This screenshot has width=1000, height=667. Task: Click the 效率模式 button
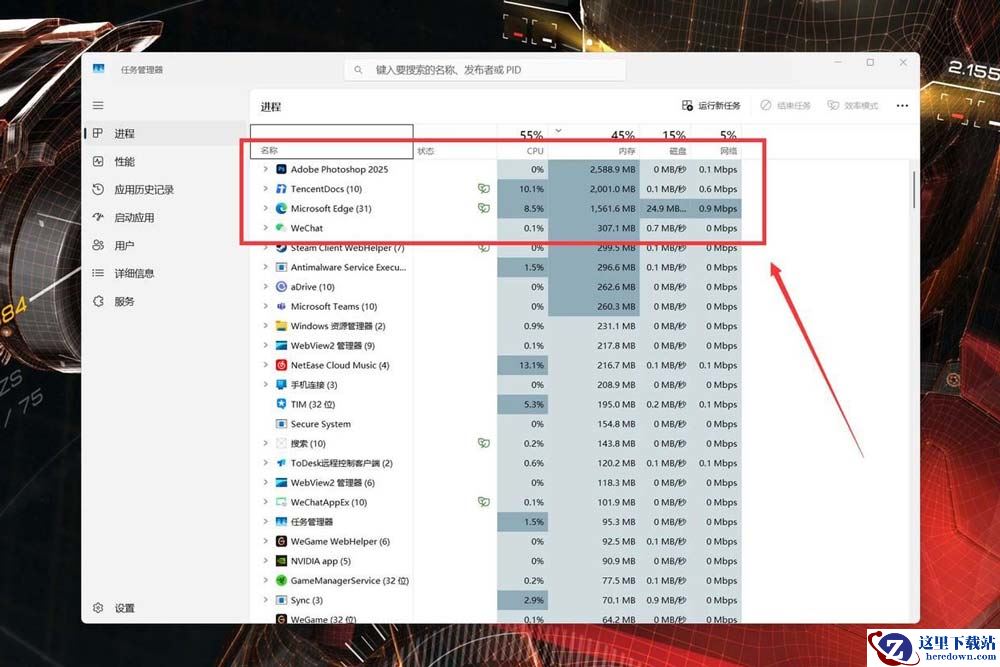click(x=853, y=105)
